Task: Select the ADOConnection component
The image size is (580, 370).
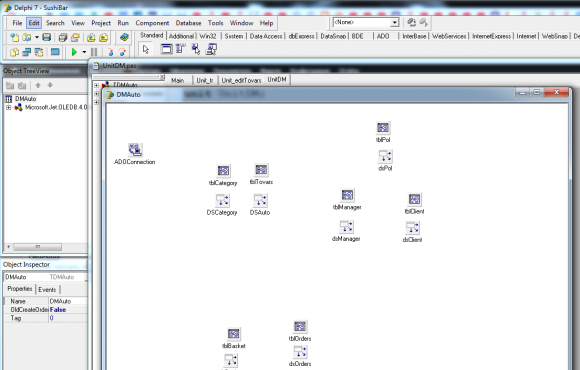Action: 135,150
